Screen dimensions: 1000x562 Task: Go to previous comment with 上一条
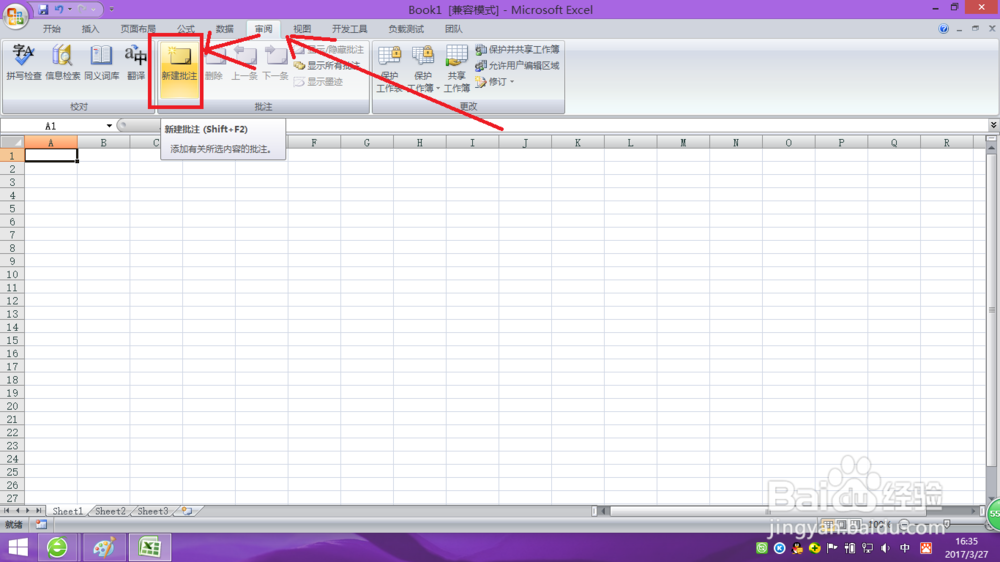tap(244, 63)
